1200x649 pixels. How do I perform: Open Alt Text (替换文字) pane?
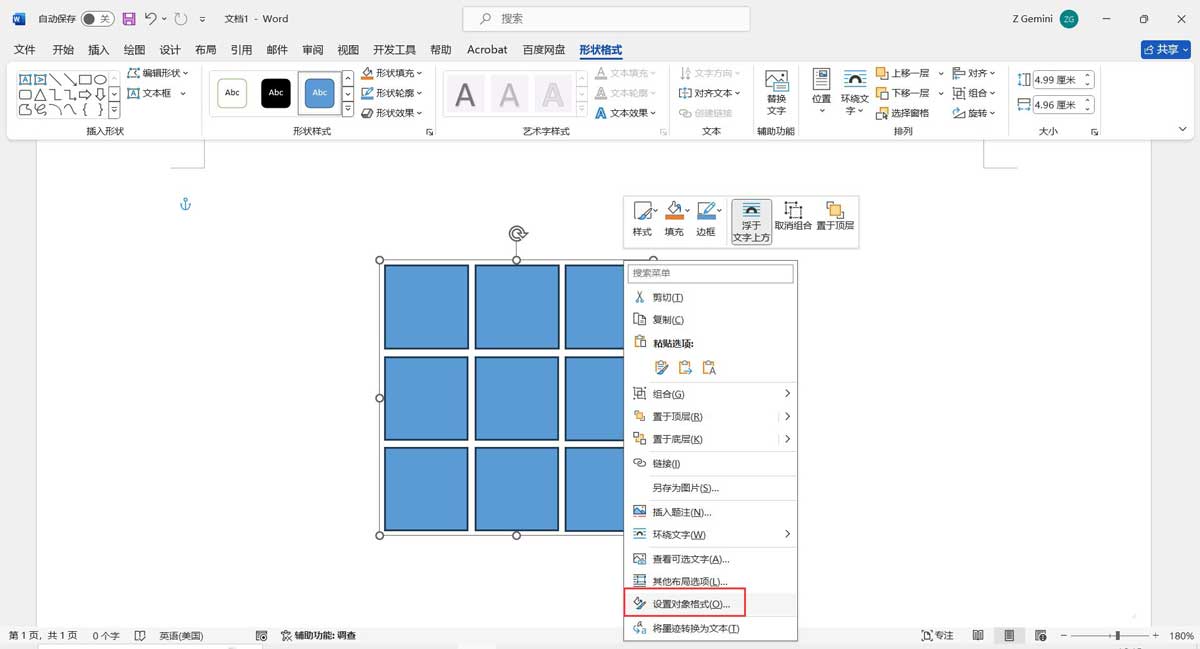tap(776, 93)
